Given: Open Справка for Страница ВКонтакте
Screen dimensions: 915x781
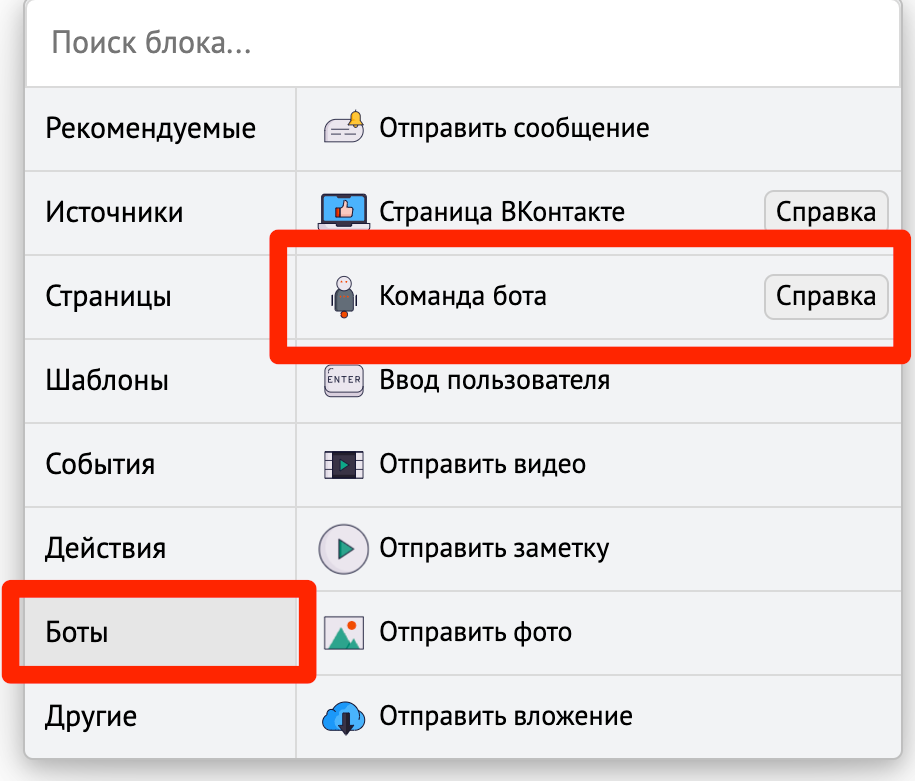Looking at the screenshot, I should [x=826, y=212].
